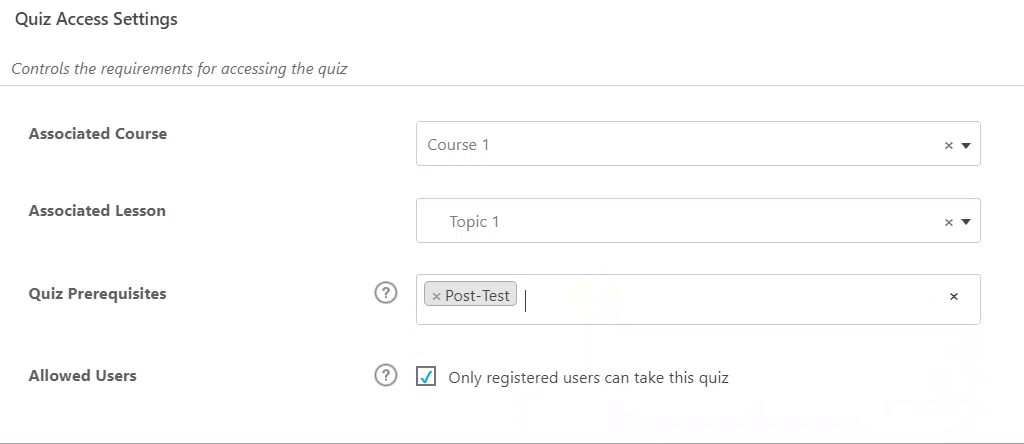Clear all Quiz Prerequisites entries

coord(953,296)
